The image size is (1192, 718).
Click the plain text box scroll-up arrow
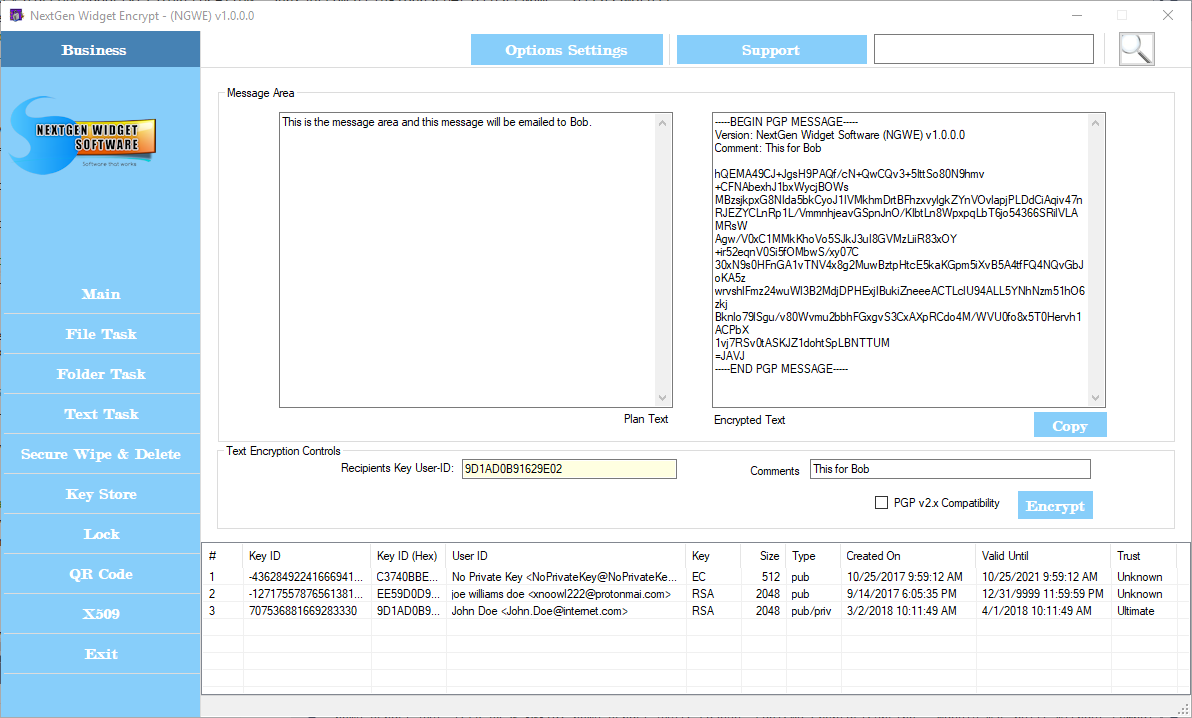pos(663,122)
